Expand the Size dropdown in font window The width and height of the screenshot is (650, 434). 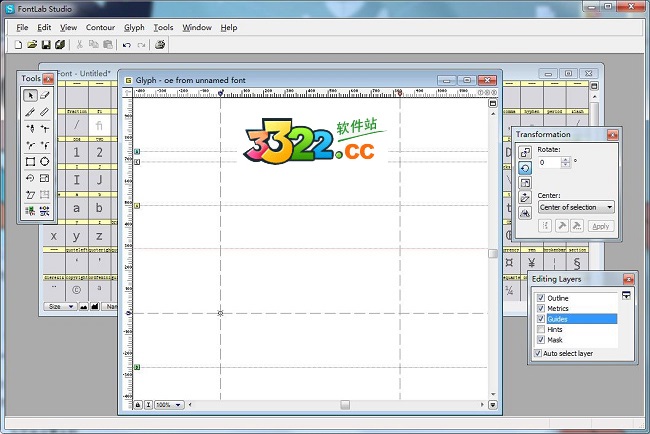click(58, 307)
